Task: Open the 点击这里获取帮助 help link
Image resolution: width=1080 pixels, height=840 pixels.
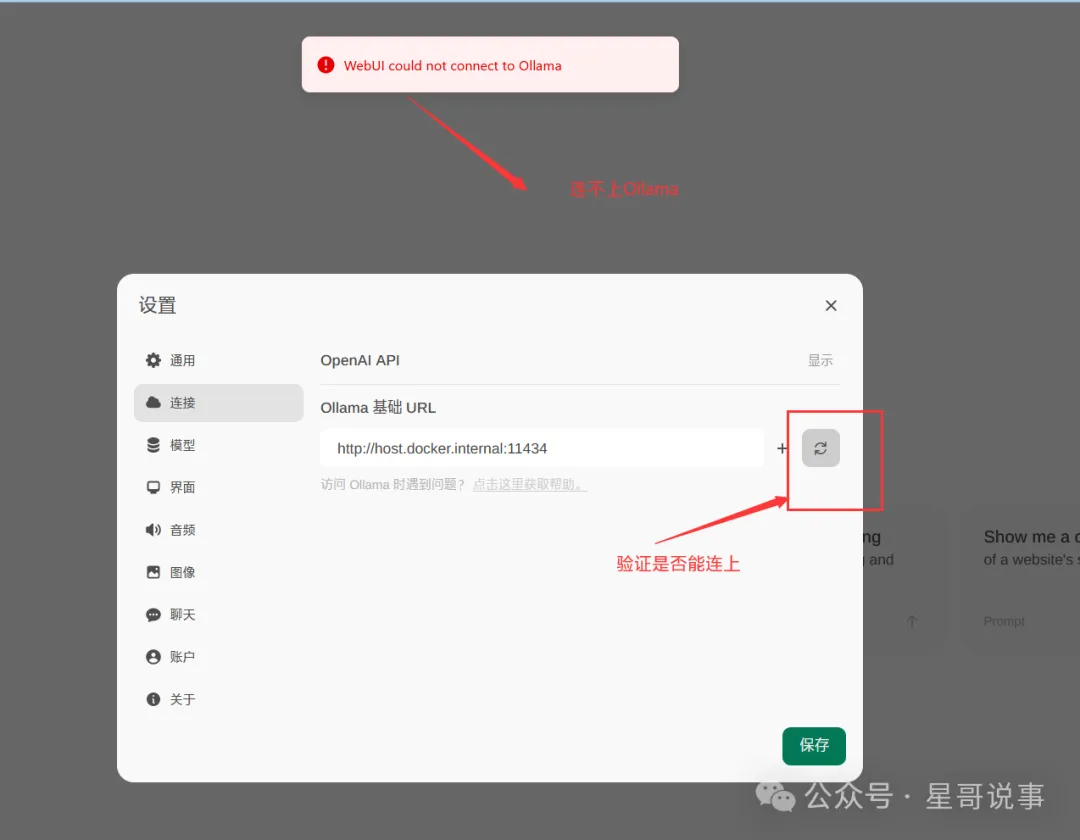Action: (529, 485)
